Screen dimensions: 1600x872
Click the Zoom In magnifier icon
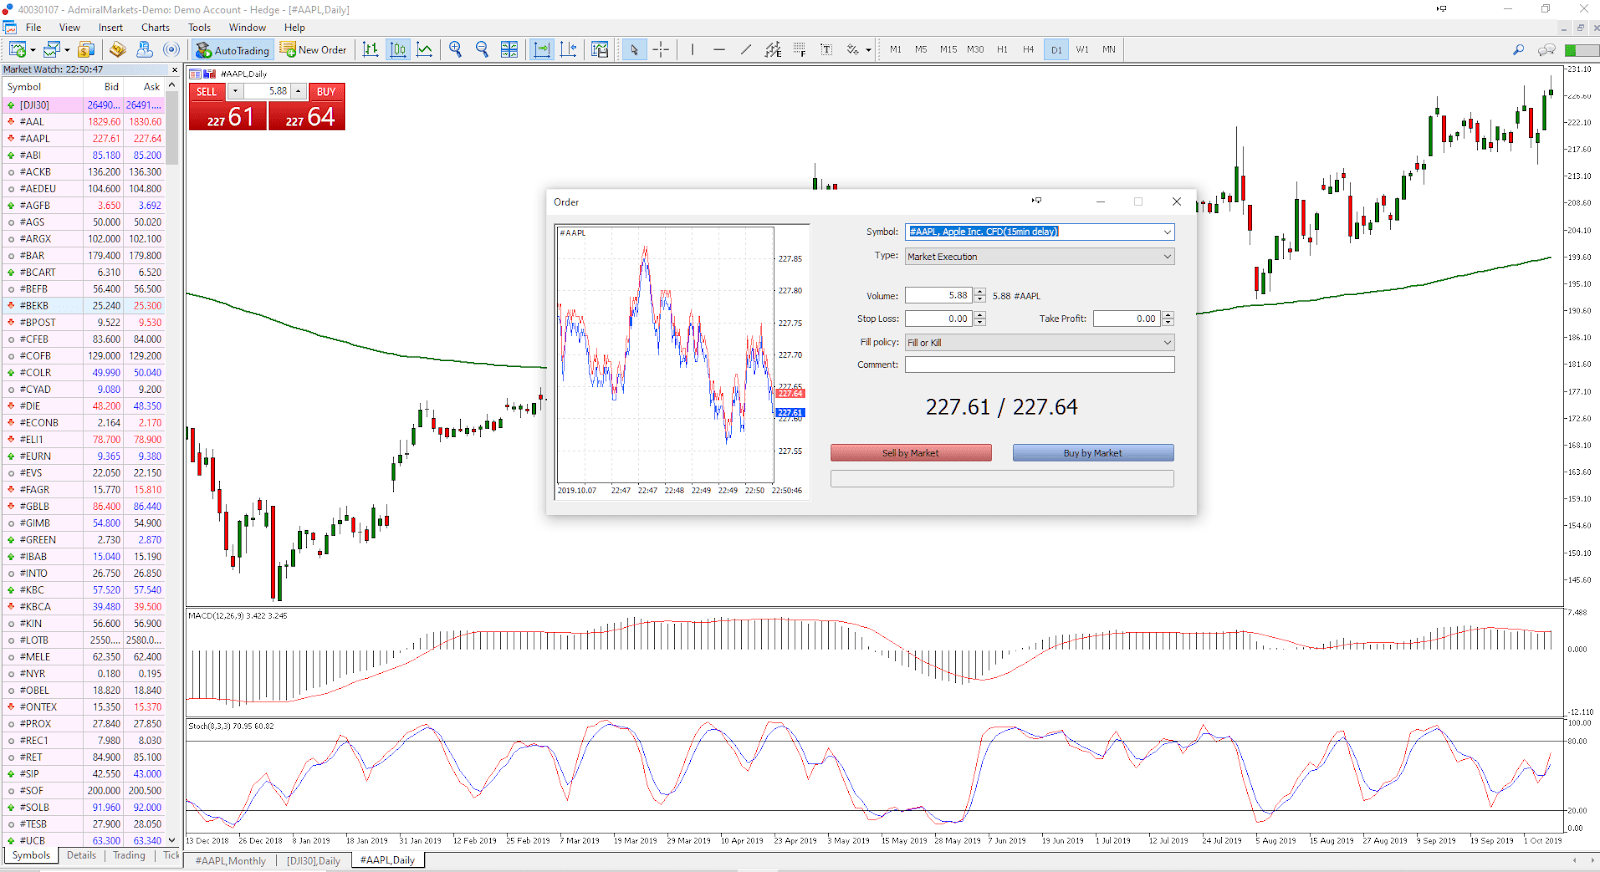point(456,49)
